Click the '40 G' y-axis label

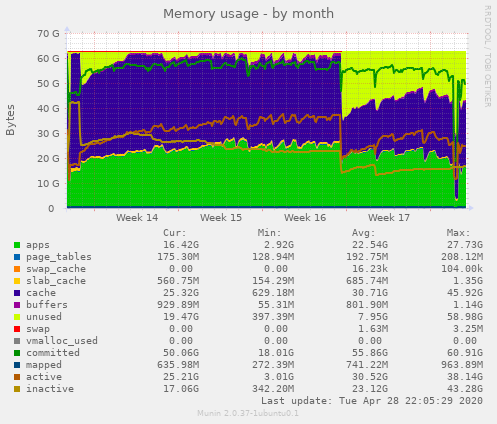click(x=48, y=109)
